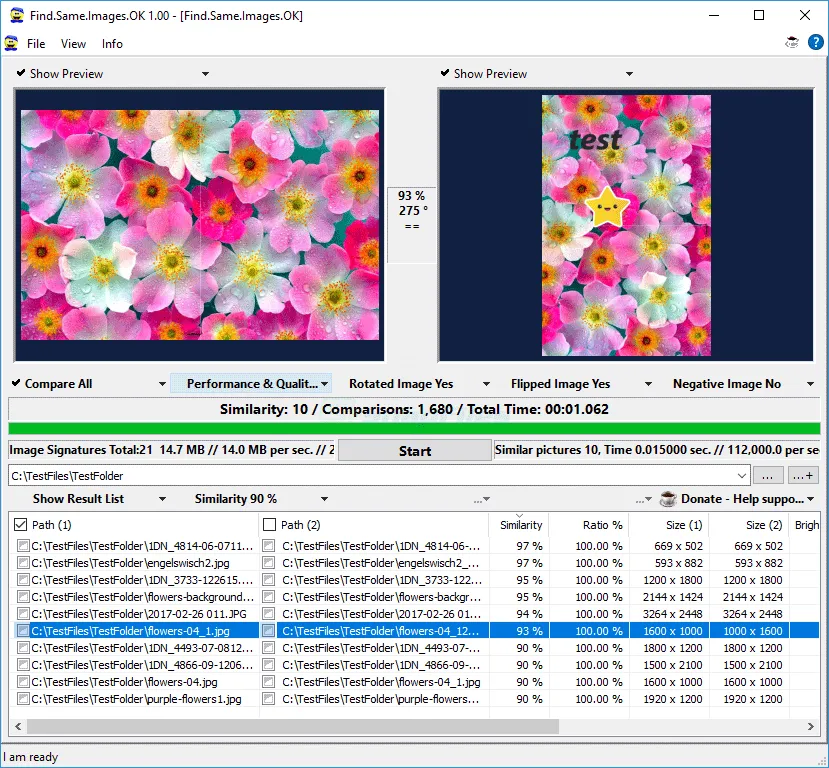Click the blue help question mark icon
This screenshot has width=829, height=768.
[815, 42]
